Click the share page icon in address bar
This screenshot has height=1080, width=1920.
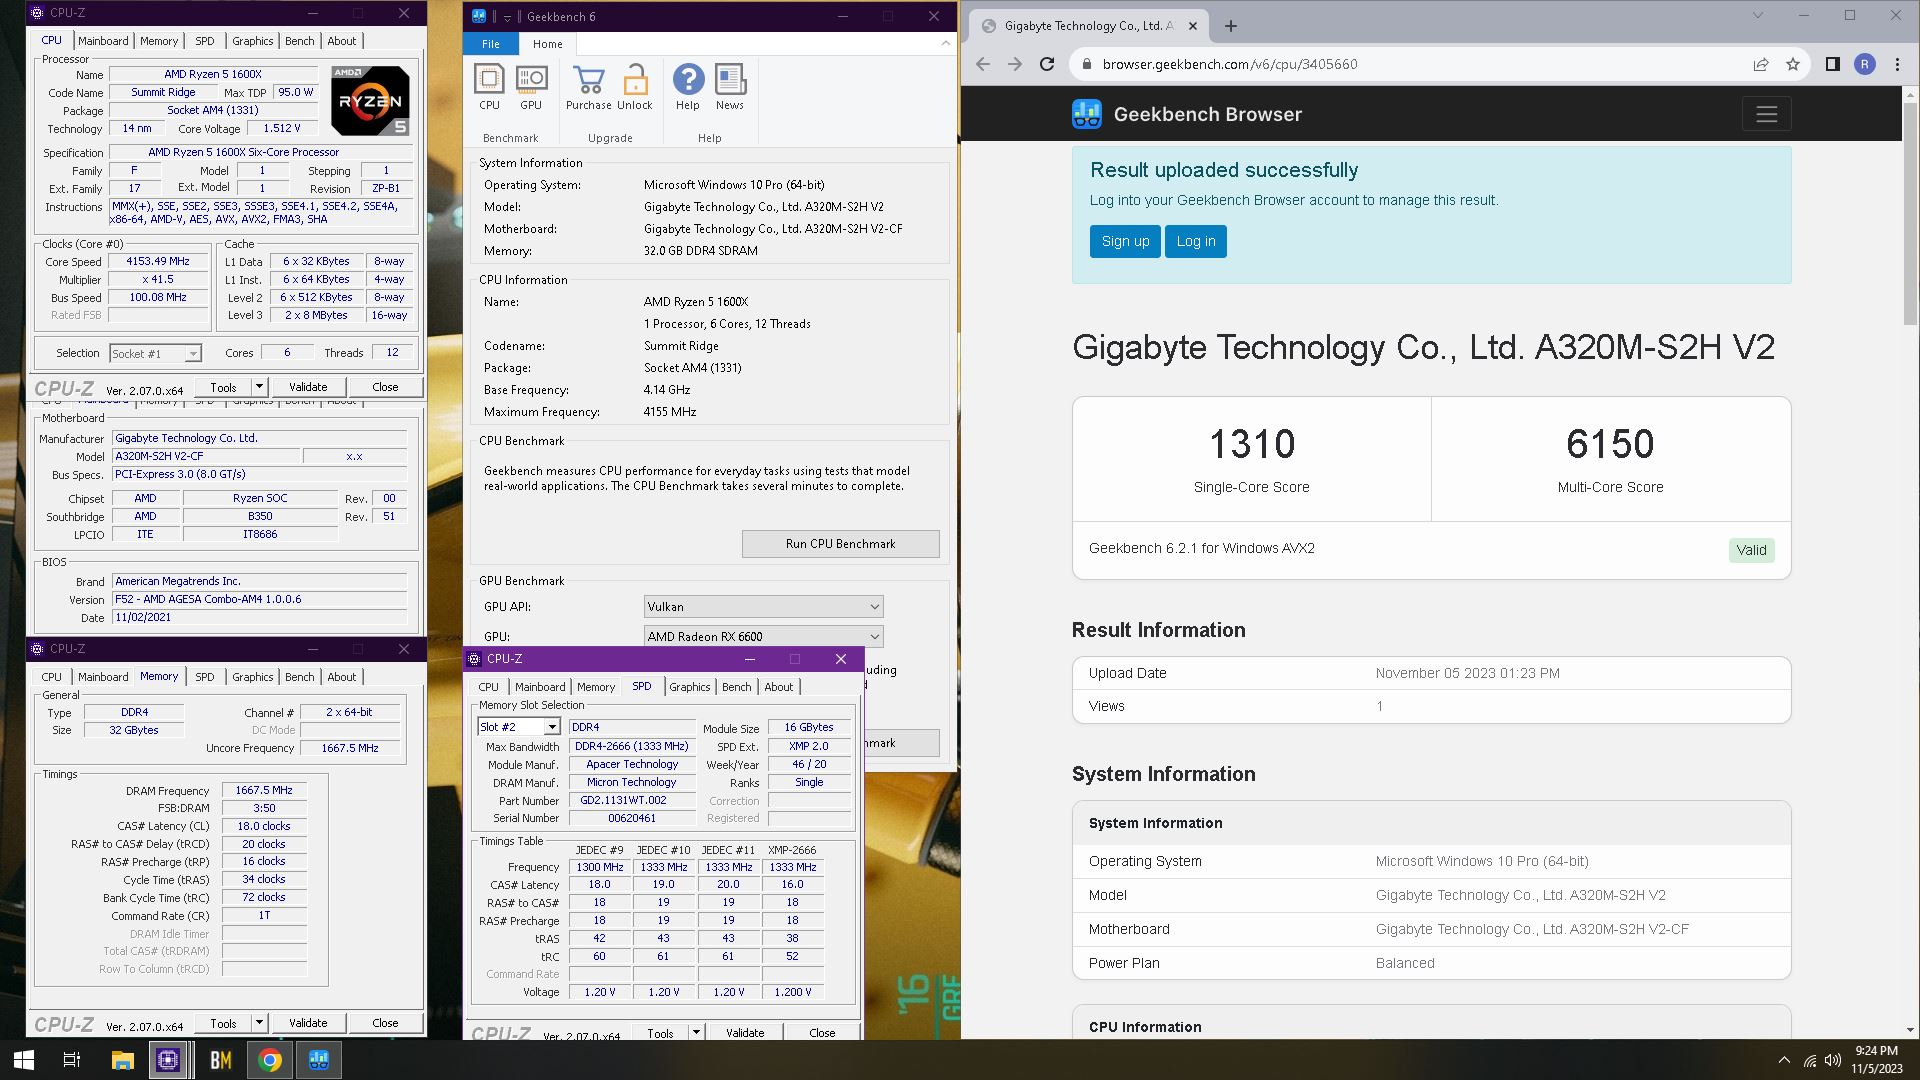[1761, 64]
